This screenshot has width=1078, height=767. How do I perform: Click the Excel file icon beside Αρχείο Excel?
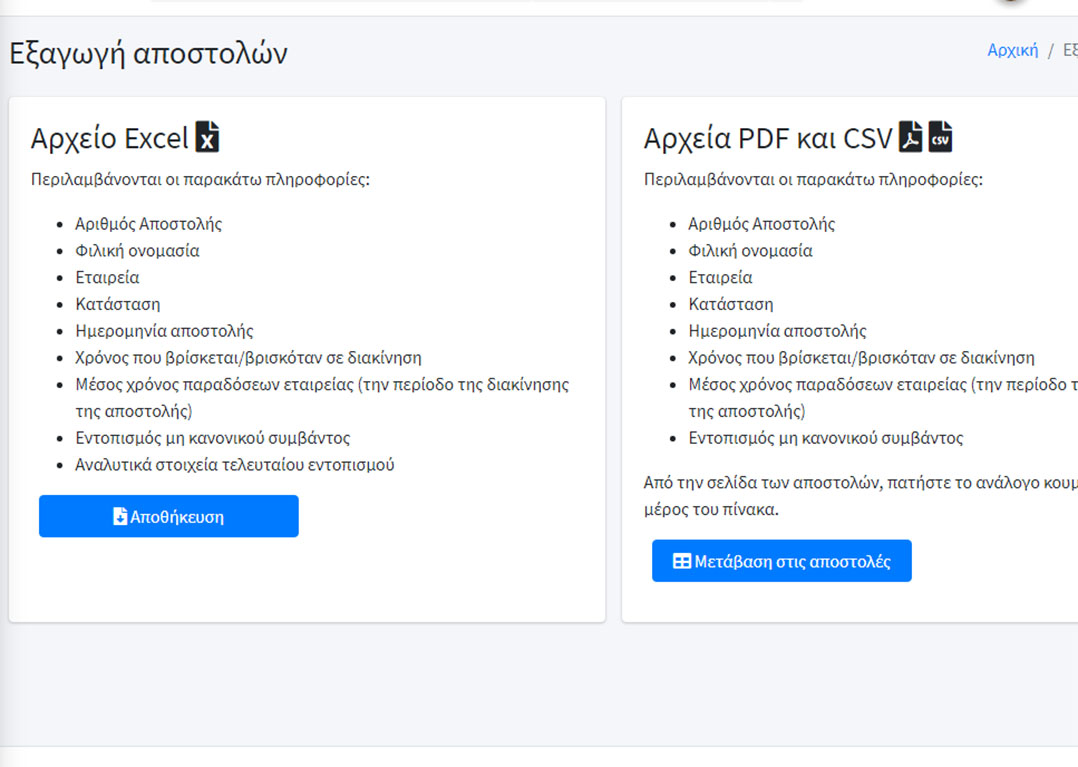coord(207,136)
